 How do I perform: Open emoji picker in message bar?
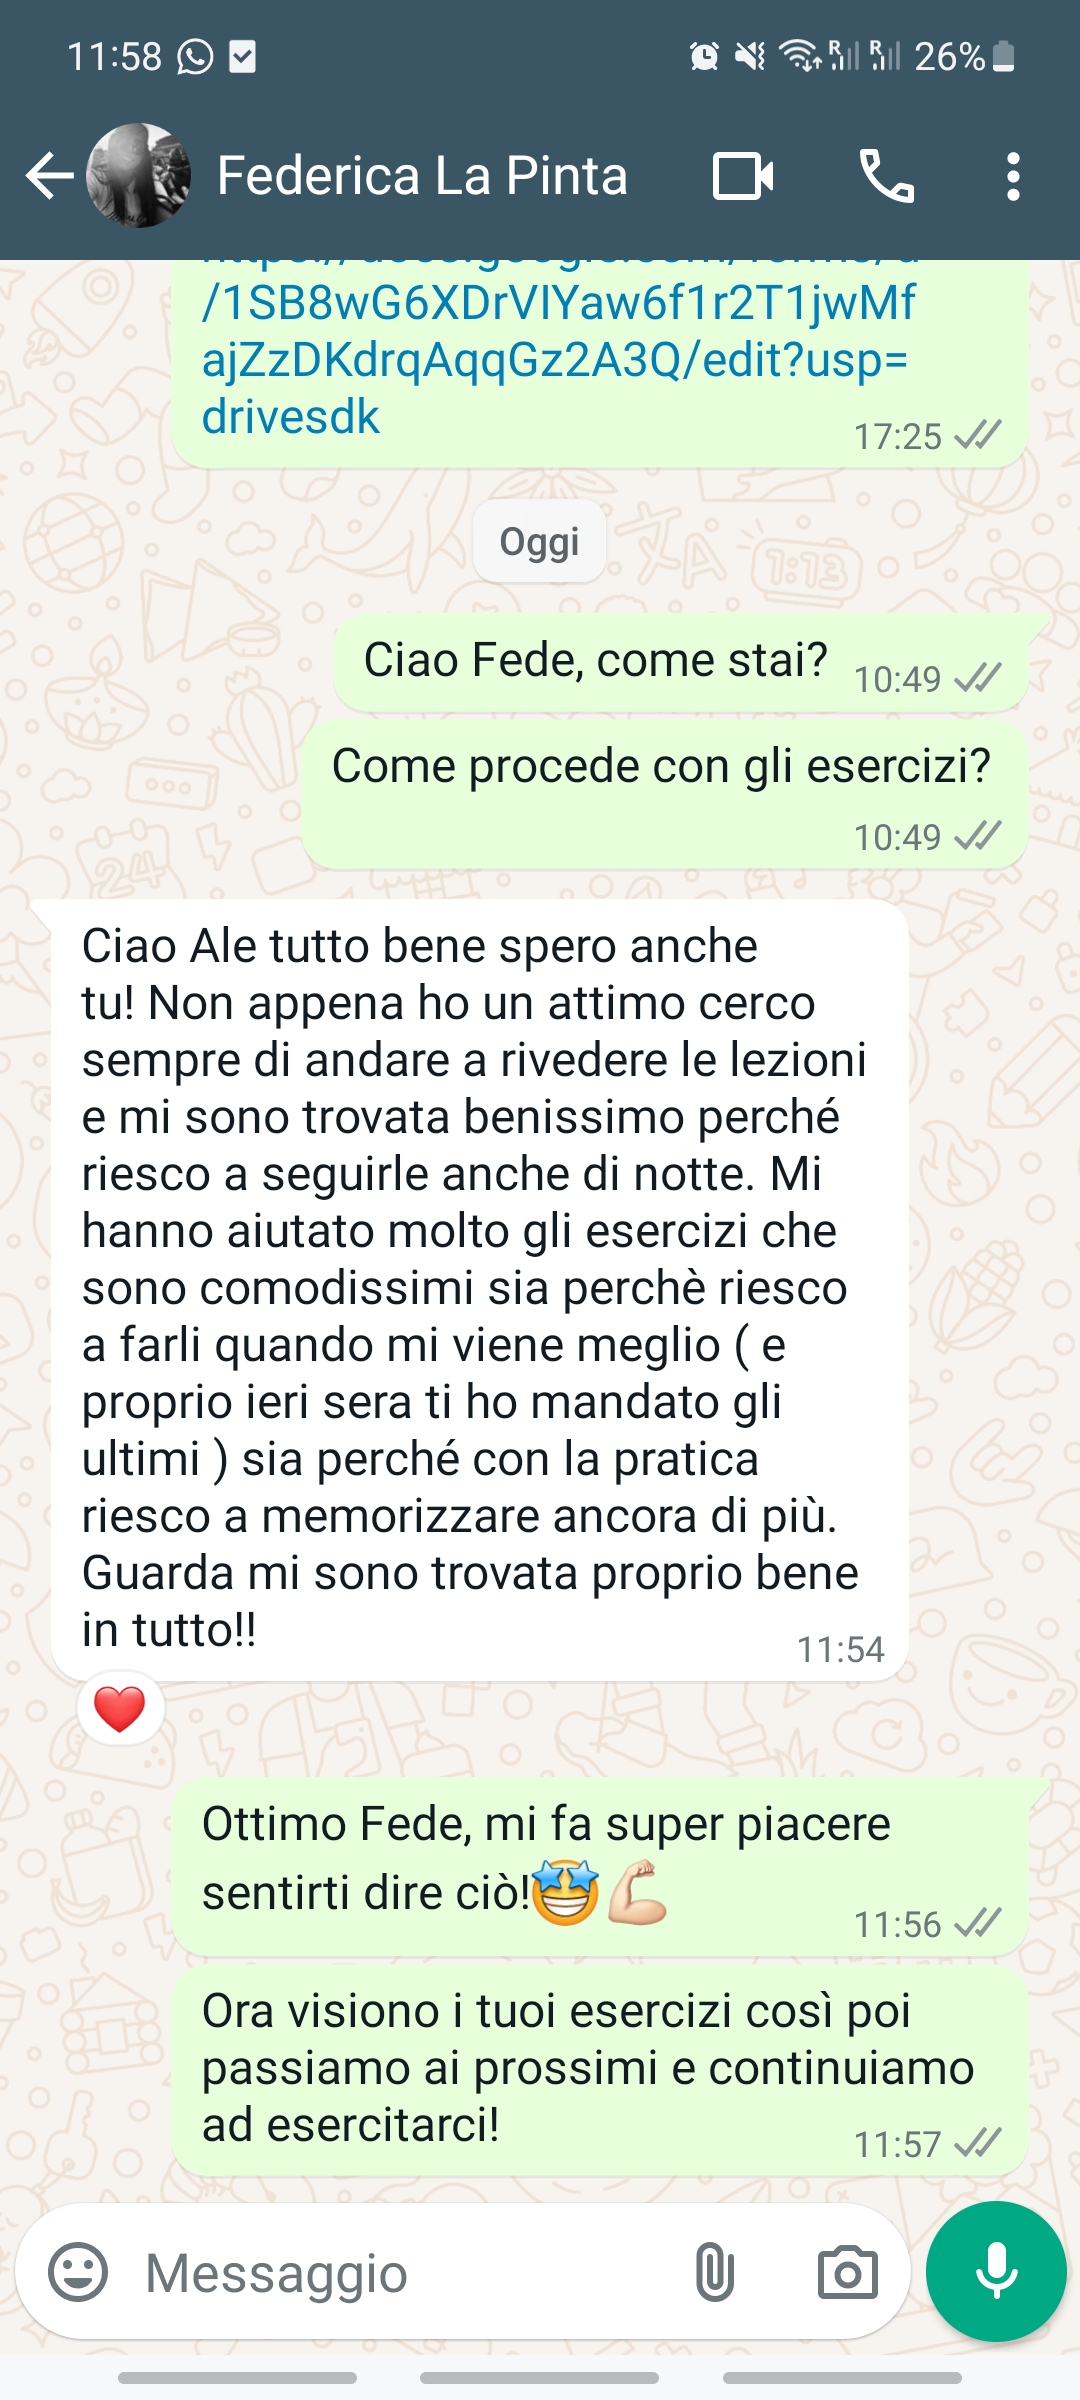pos(78,2272)
